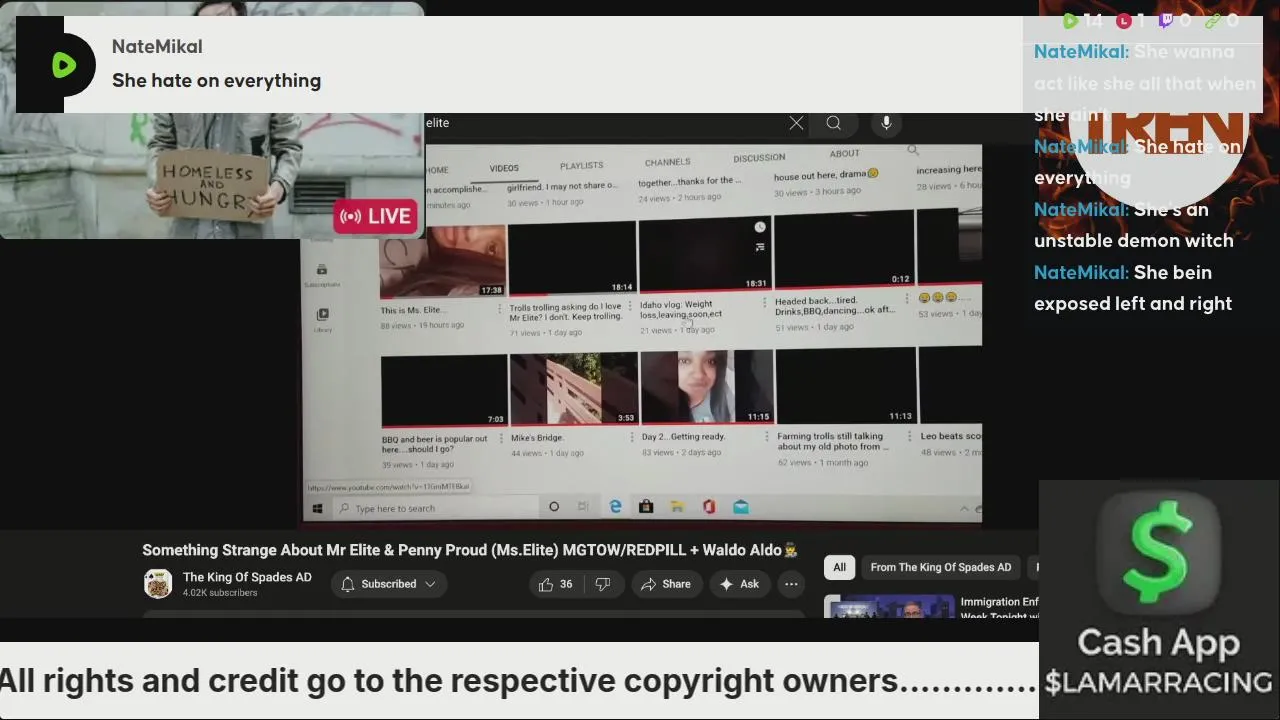Open options menu for 'Mike's Bridge' video
Screen dimensions: 1280x720
(x=632, y=437)
